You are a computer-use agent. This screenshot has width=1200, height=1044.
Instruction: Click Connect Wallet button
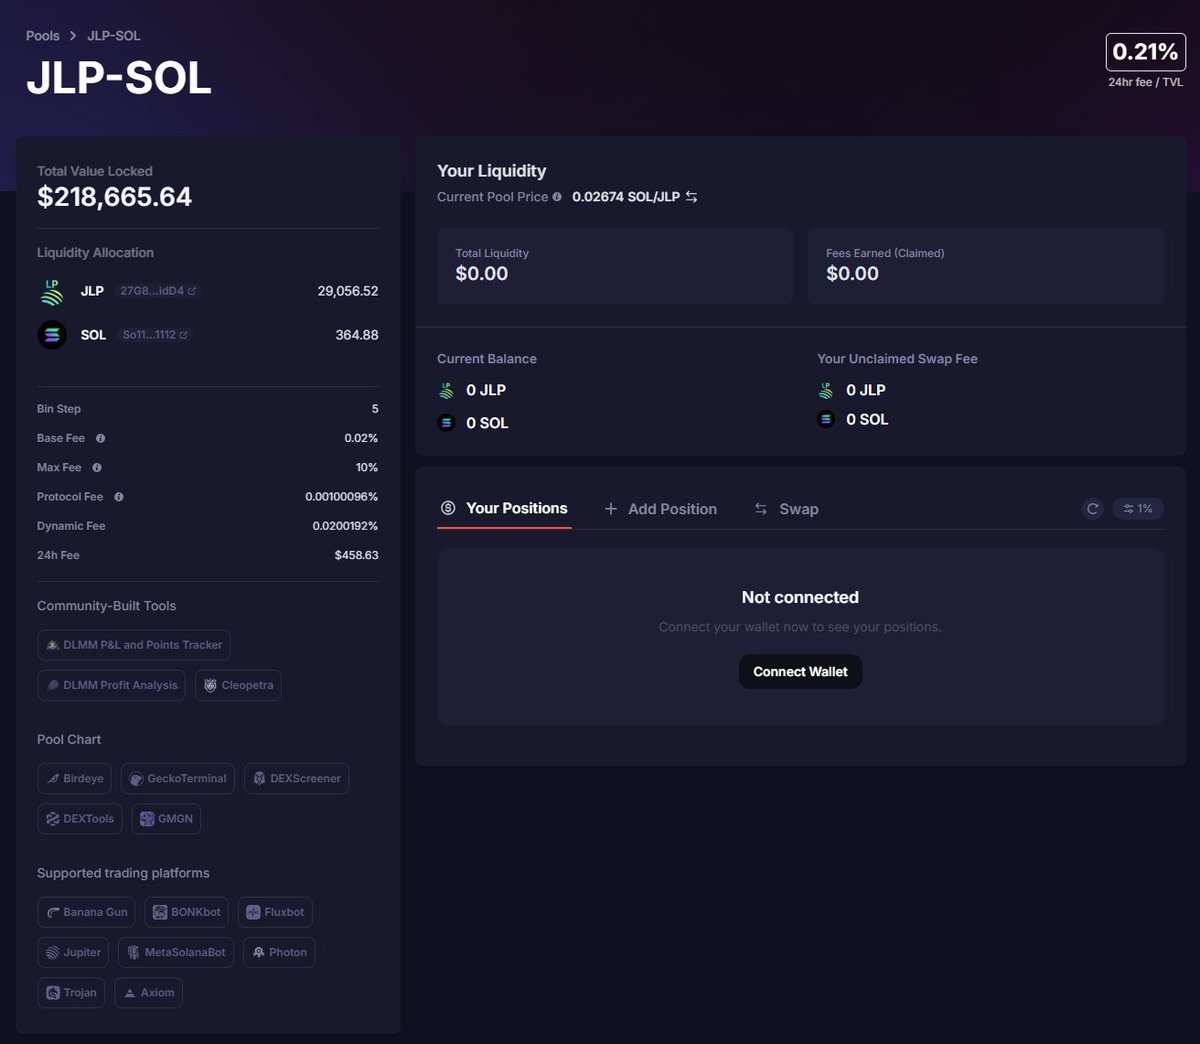pos(800,672)
